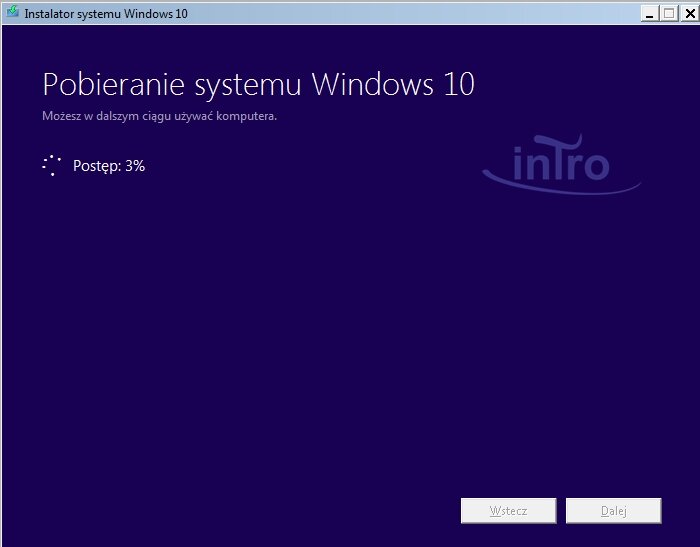Click the 'Postęp: 3%' progress text
The image size is (700, 547).
[x=109, y=166]
